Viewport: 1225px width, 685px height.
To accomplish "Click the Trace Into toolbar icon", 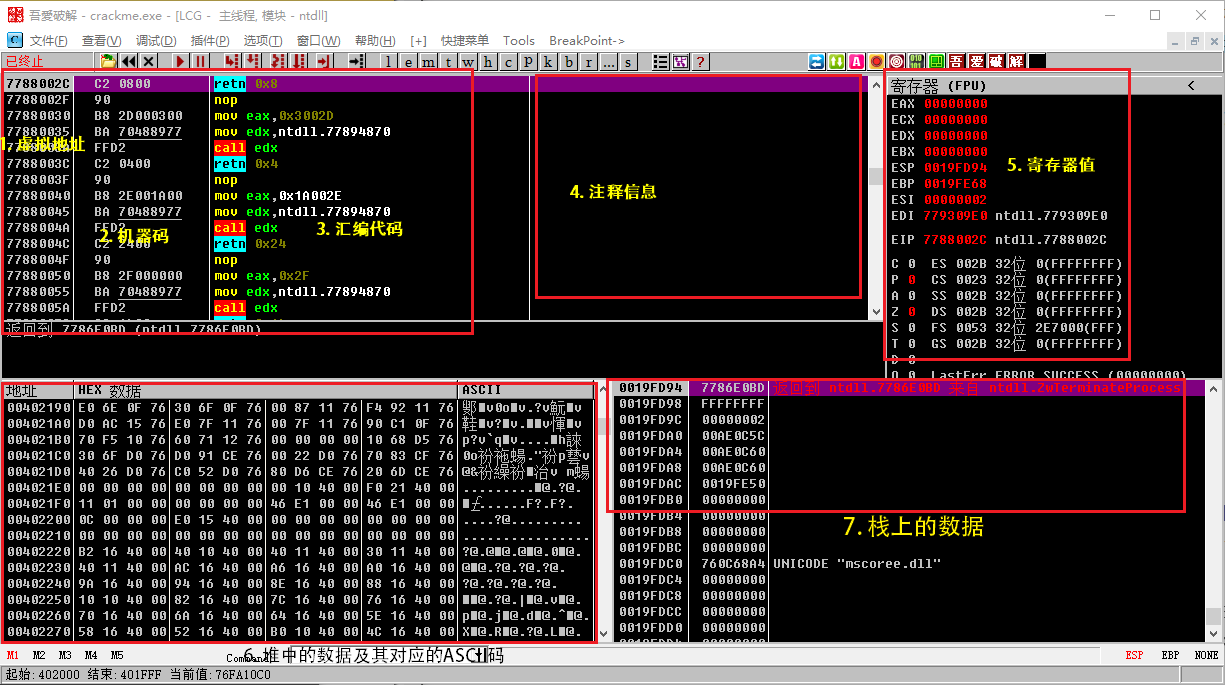I will tap(277, 62).
